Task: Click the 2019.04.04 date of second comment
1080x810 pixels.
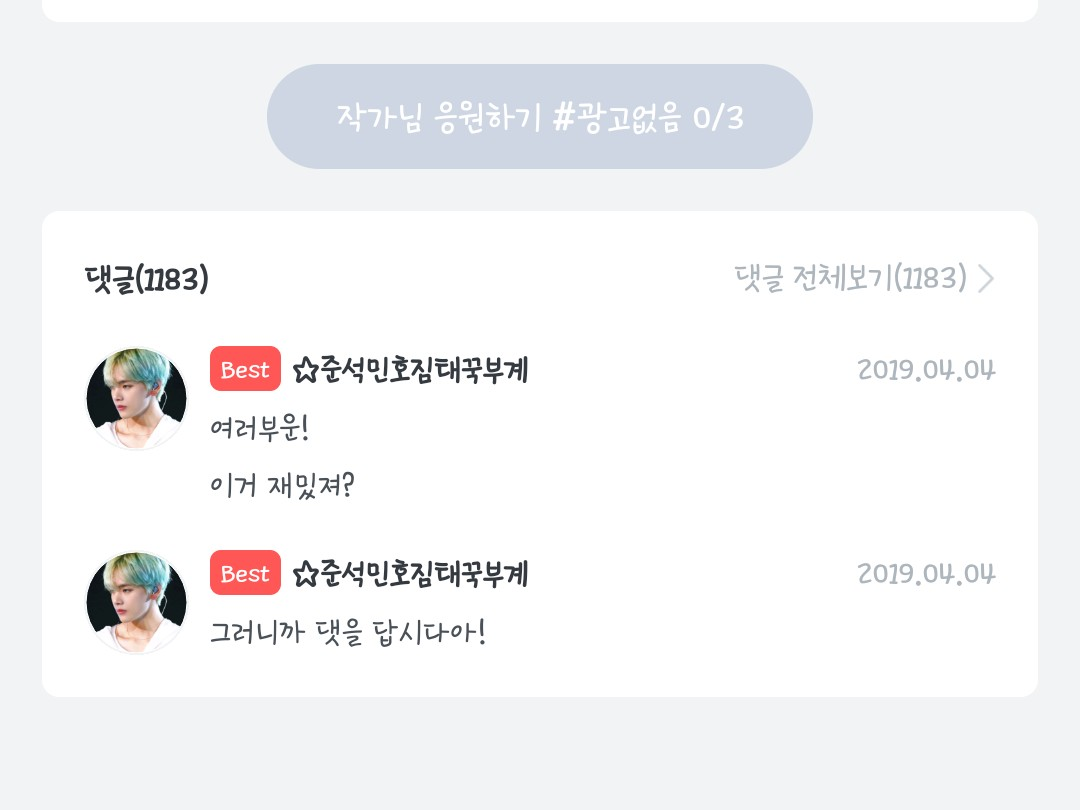Action: [x=926, y=574]
